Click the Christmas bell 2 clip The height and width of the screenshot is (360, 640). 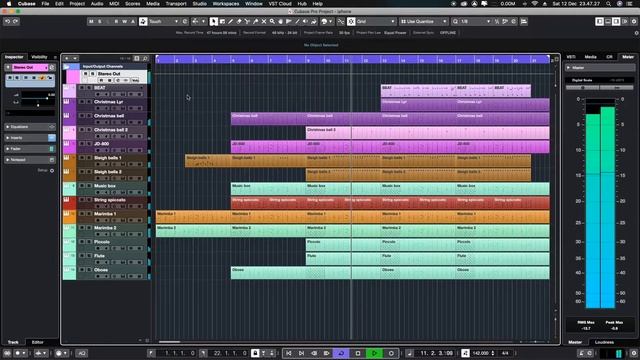[427, 133]
